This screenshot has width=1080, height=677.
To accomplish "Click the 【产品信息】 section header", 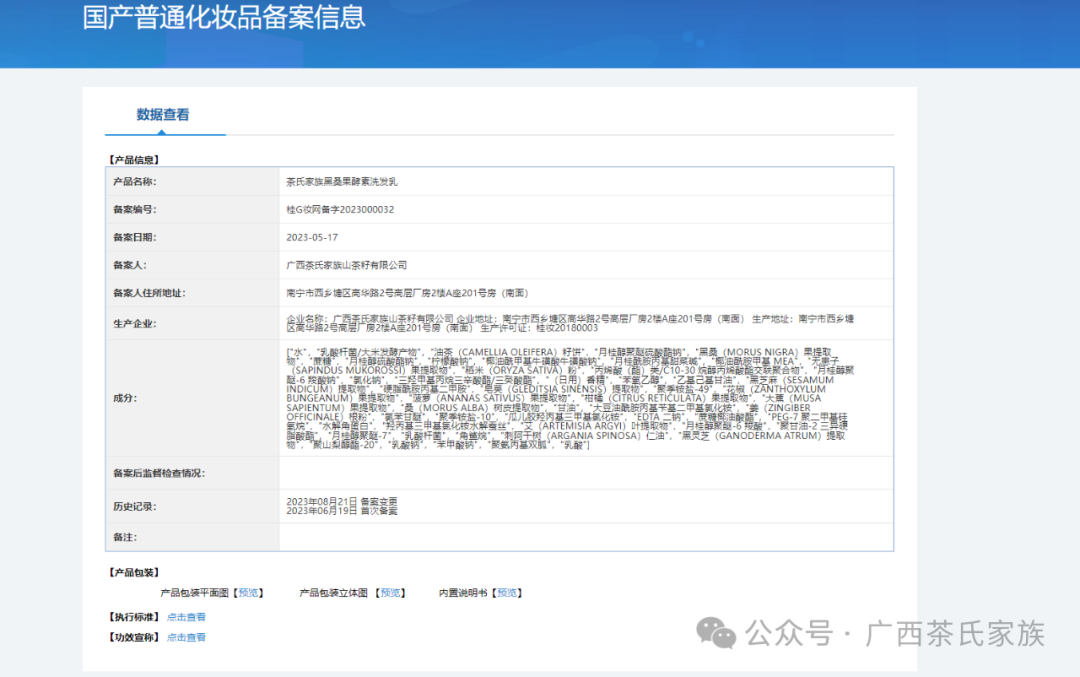I will click(x=134, y=160).
